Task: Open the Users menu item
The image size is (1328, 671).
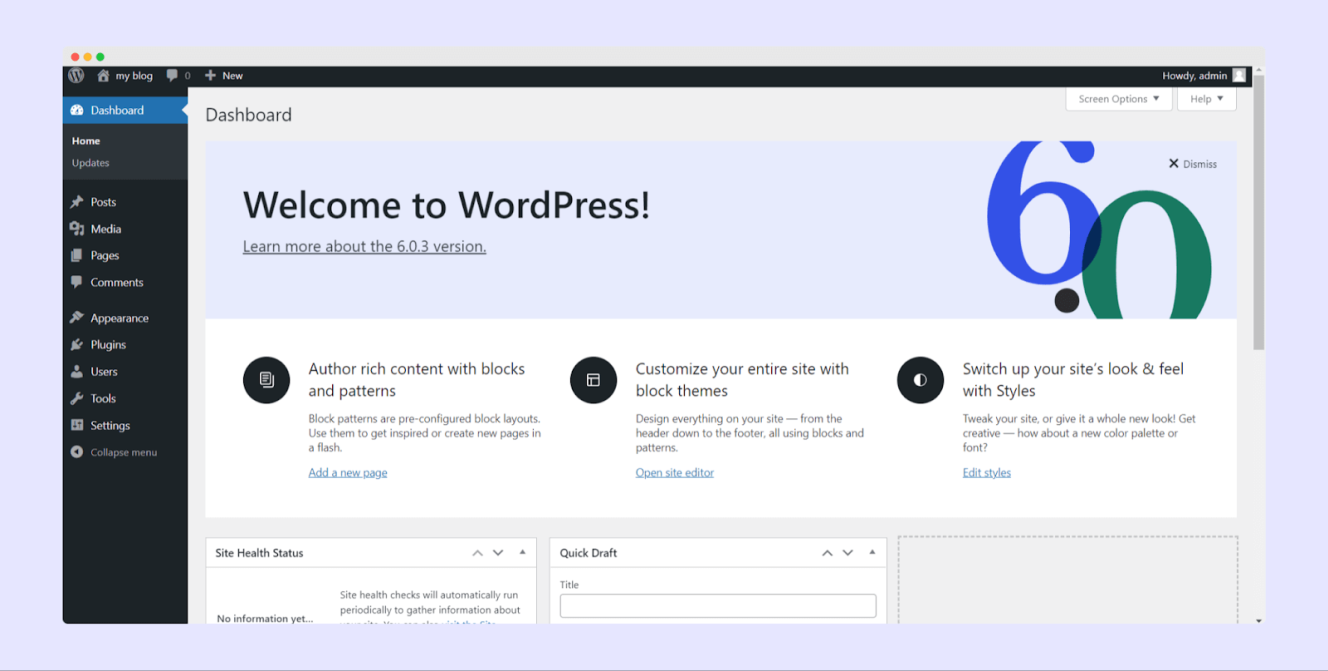Action: pyautogui.click(x=125, y=371)
